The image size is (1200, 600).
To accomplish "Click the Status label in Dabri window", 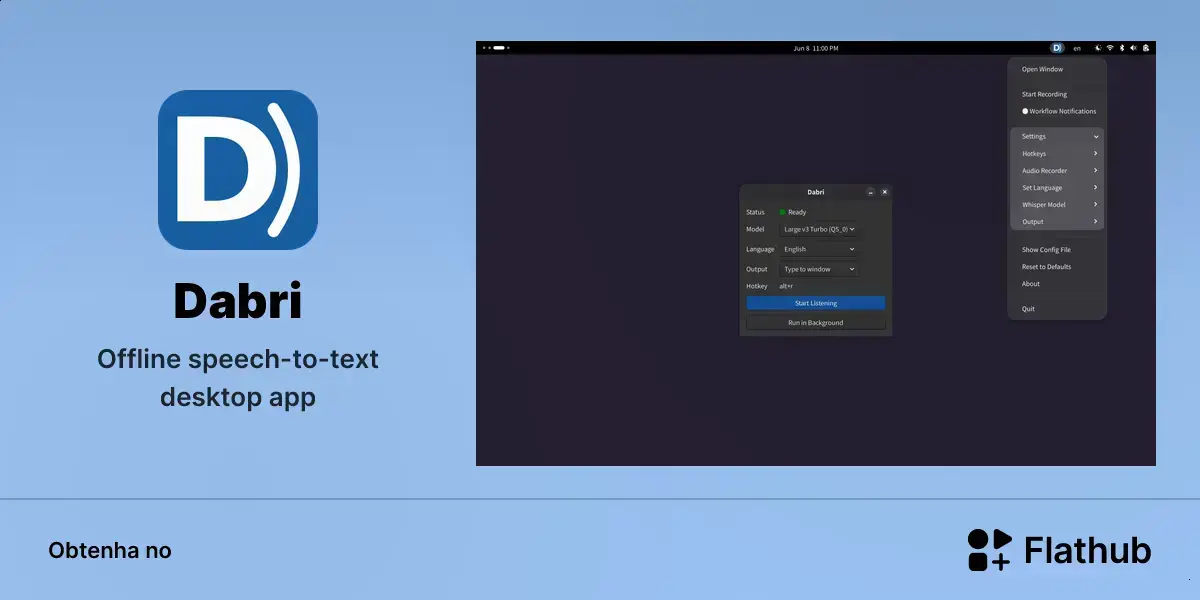I will tap(755, 212).
